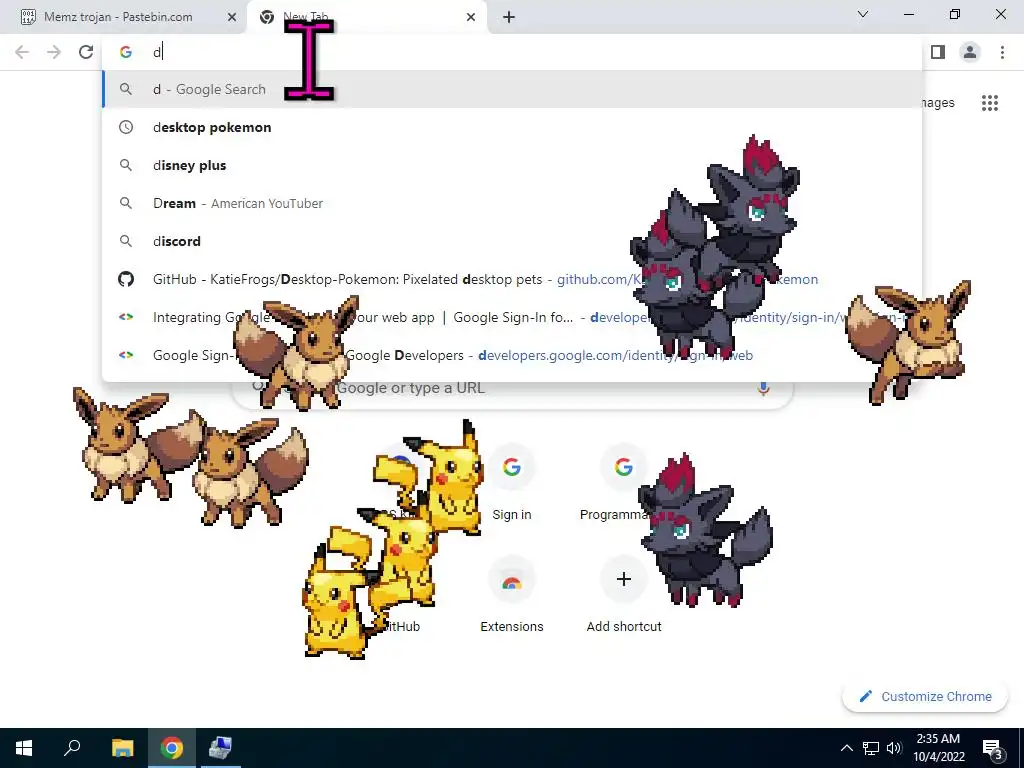Reload the page with the refresh icon
The image size is (1024, 768).
coord(86,52)
